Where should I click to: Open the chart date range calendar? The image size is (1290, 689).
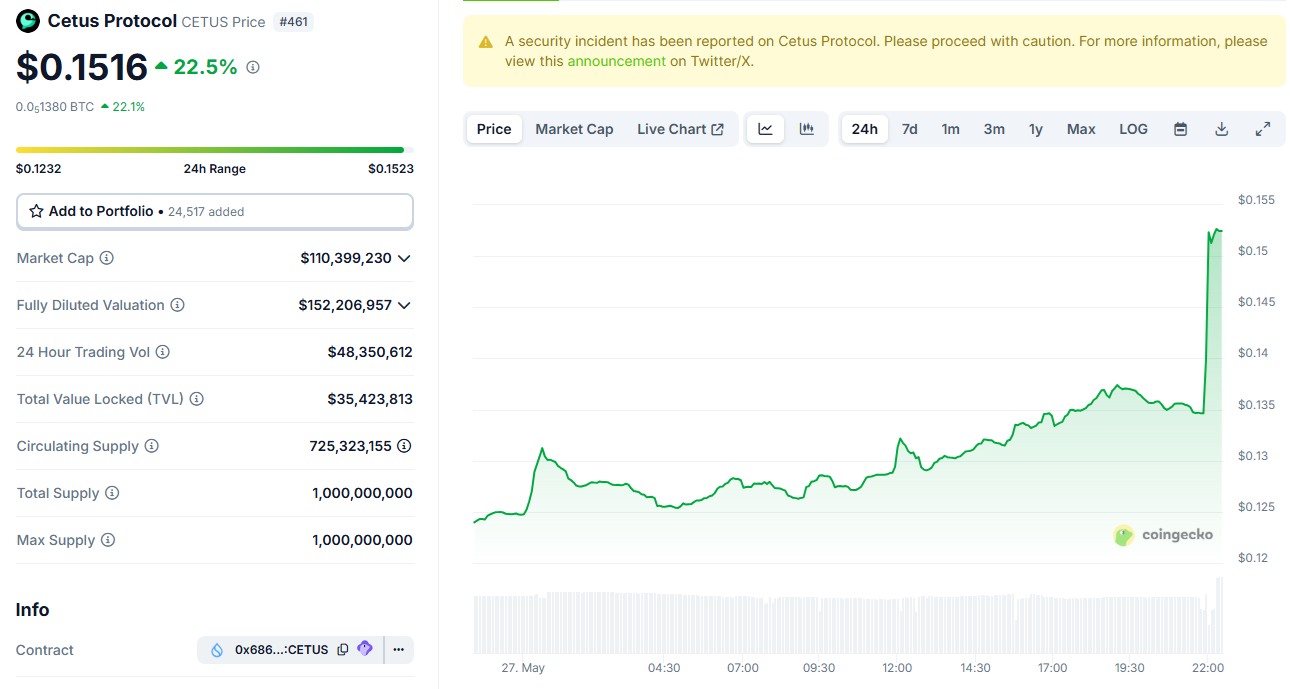(1181, 129)
